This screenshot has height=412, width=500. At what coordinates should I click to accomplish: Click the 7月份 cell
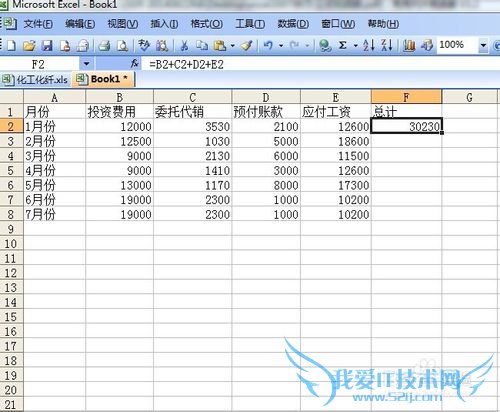pyautogui.click(x=54, y=214)
